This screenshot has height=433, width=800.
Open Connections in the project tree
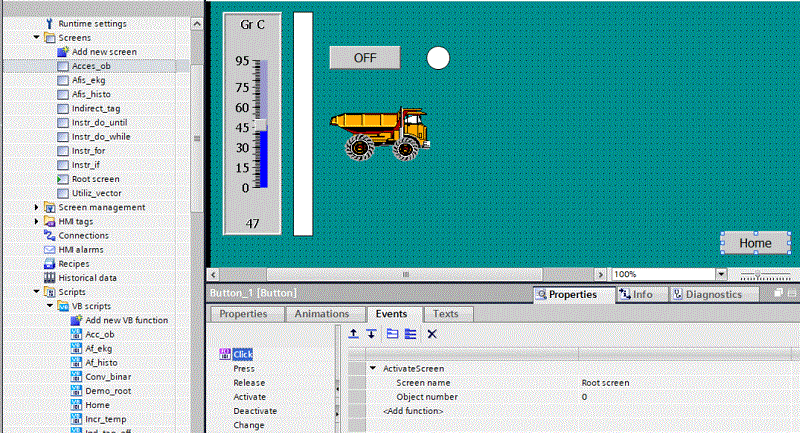pyautogui.click(x=83, y=235)
